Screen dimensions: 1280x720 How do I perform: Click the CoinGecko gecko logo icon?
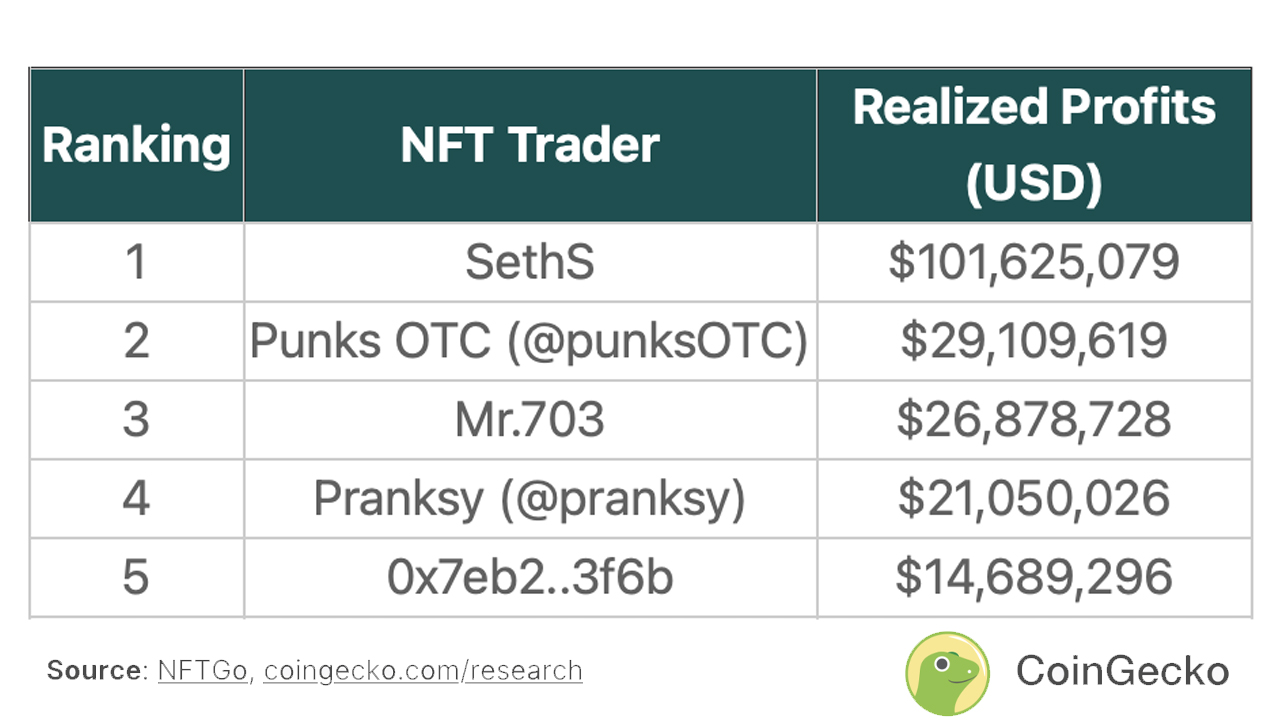946,673
